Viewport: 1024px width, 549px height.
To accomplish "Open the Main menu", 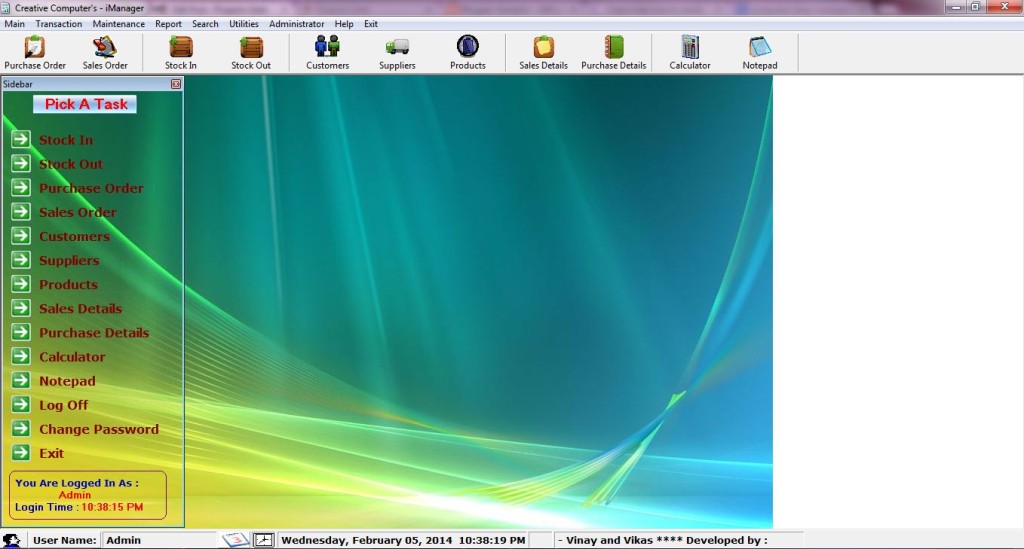I will [x=14, y=24].
